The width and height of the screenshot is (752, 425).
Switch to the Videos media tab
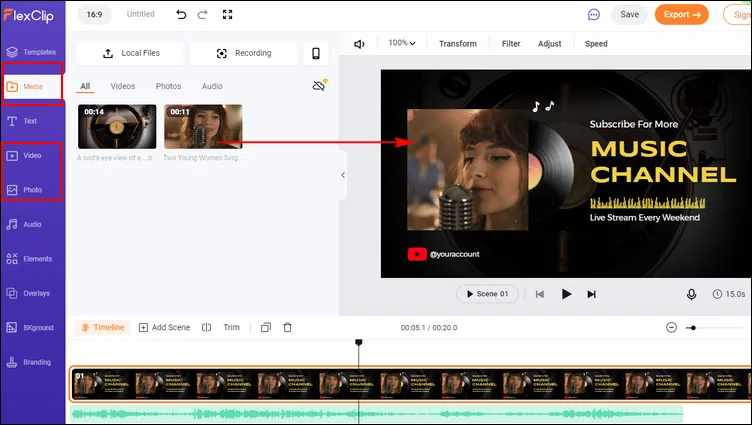(x=123, y=86)
